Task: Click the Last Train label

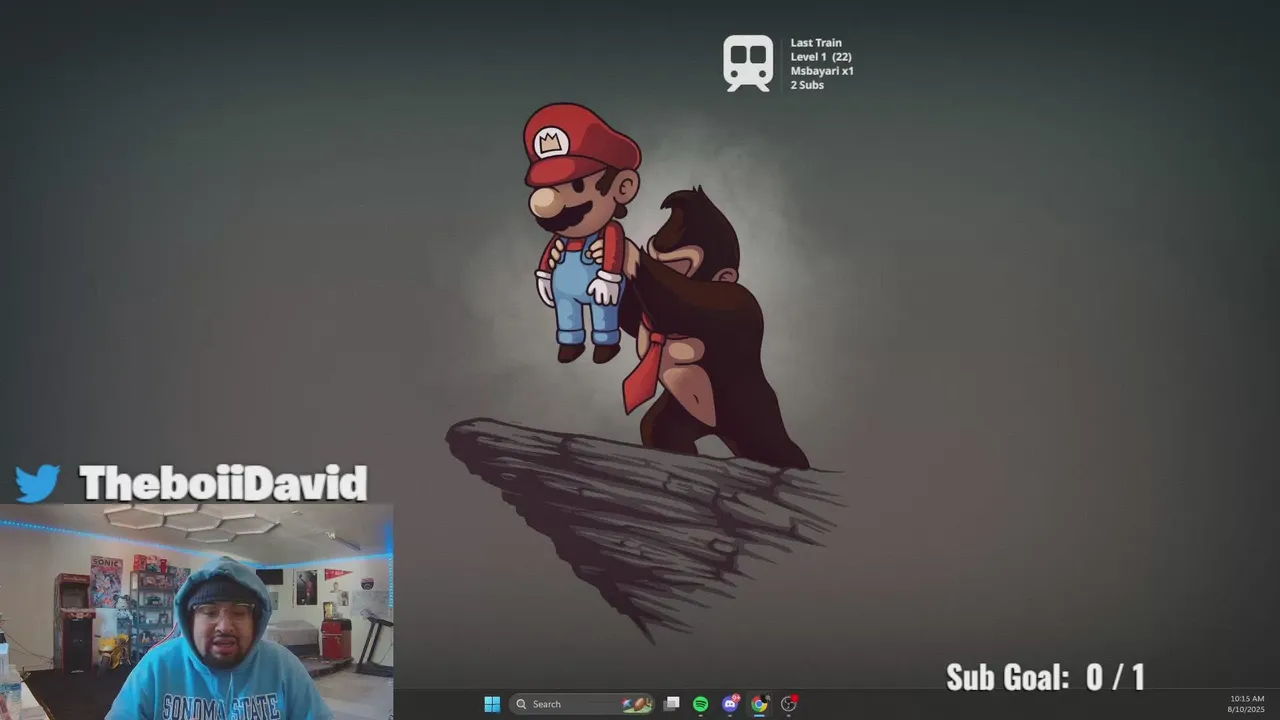Action: [816, 43]
